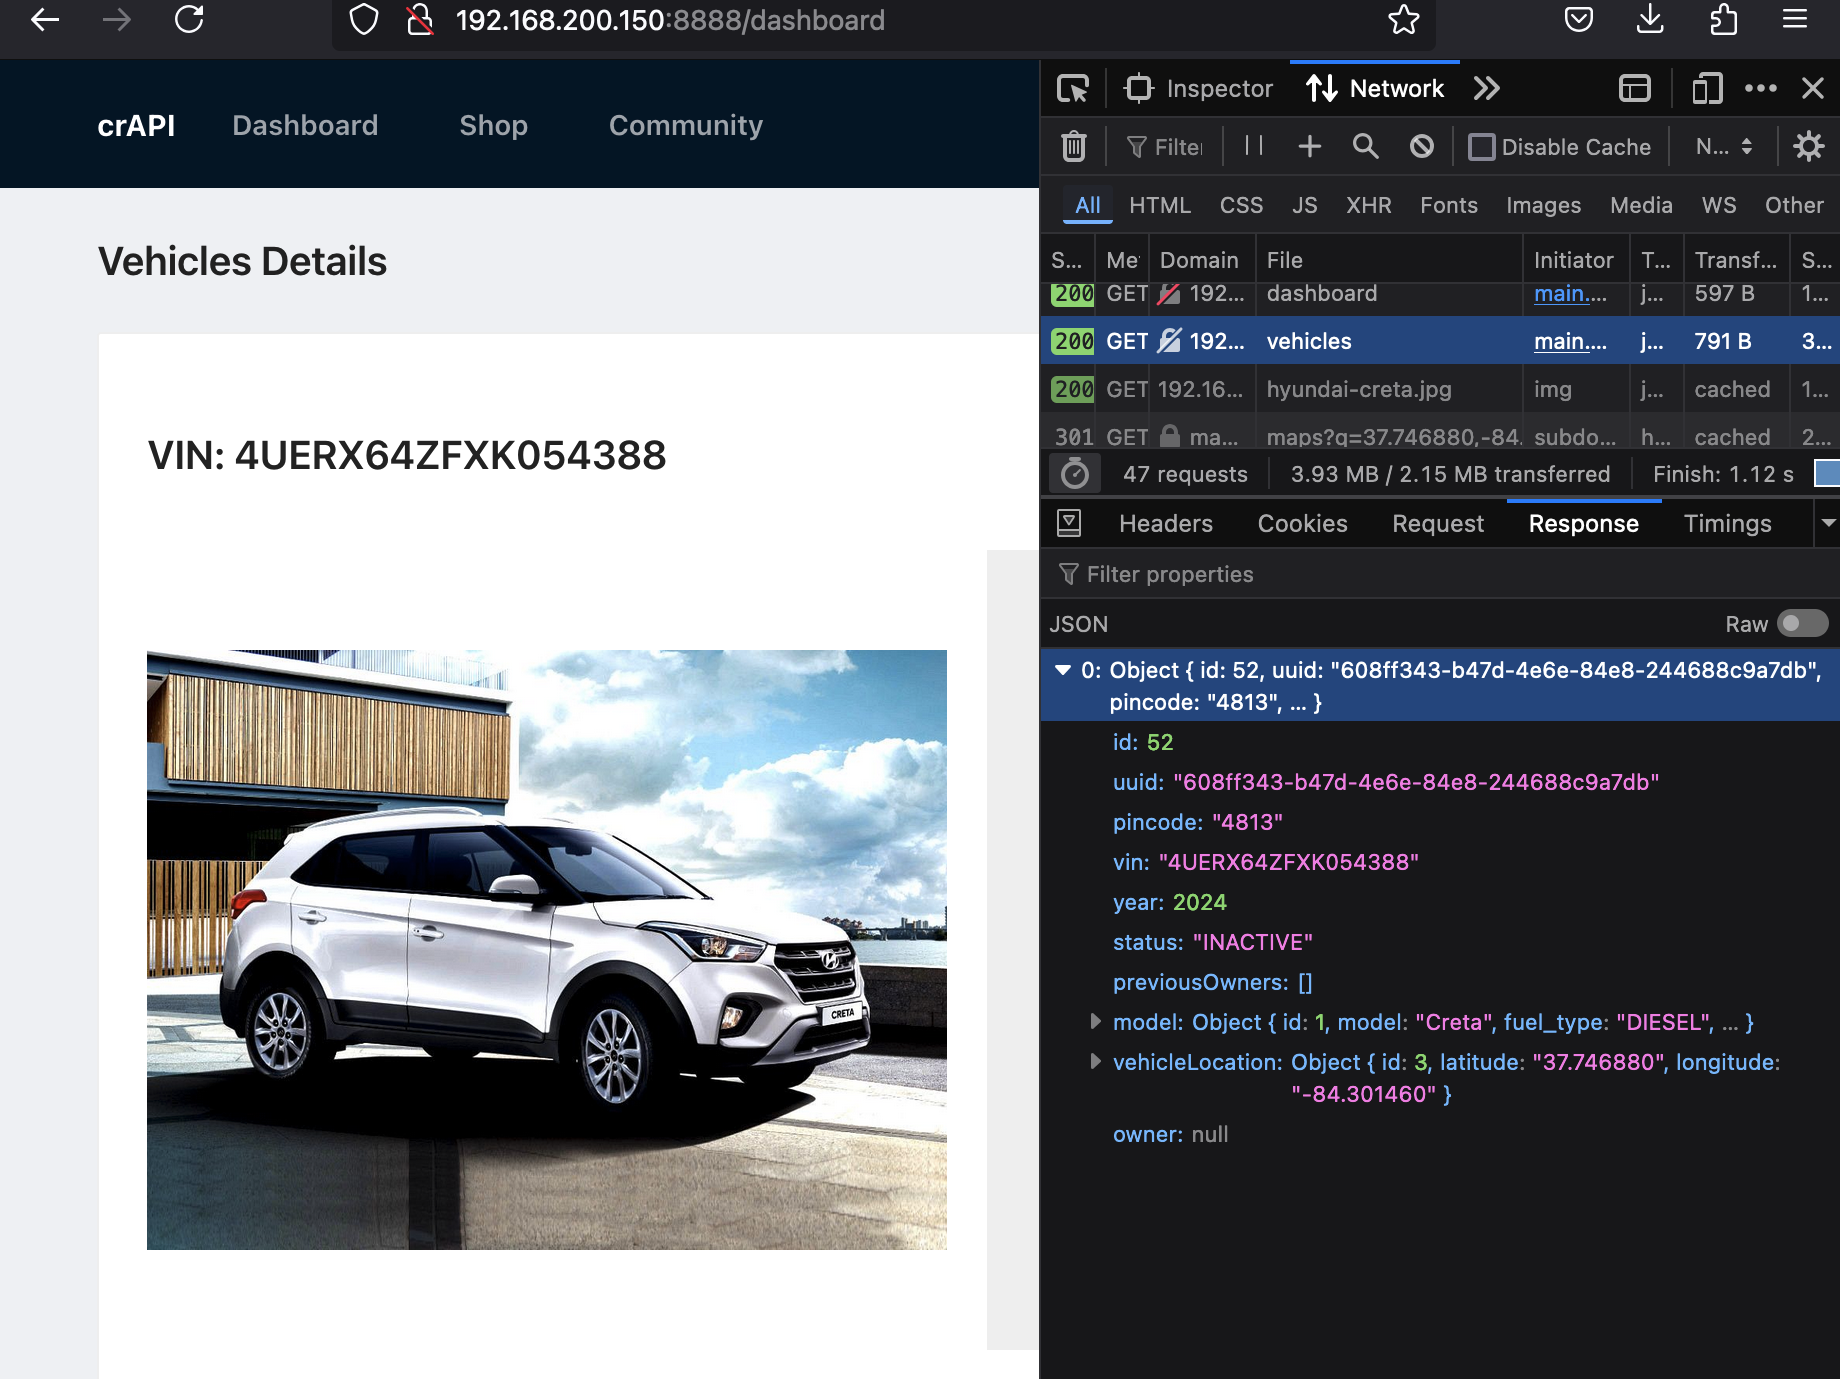
Task: Expand the vehicleLocation object node
Action: tap(1095, 1062)
